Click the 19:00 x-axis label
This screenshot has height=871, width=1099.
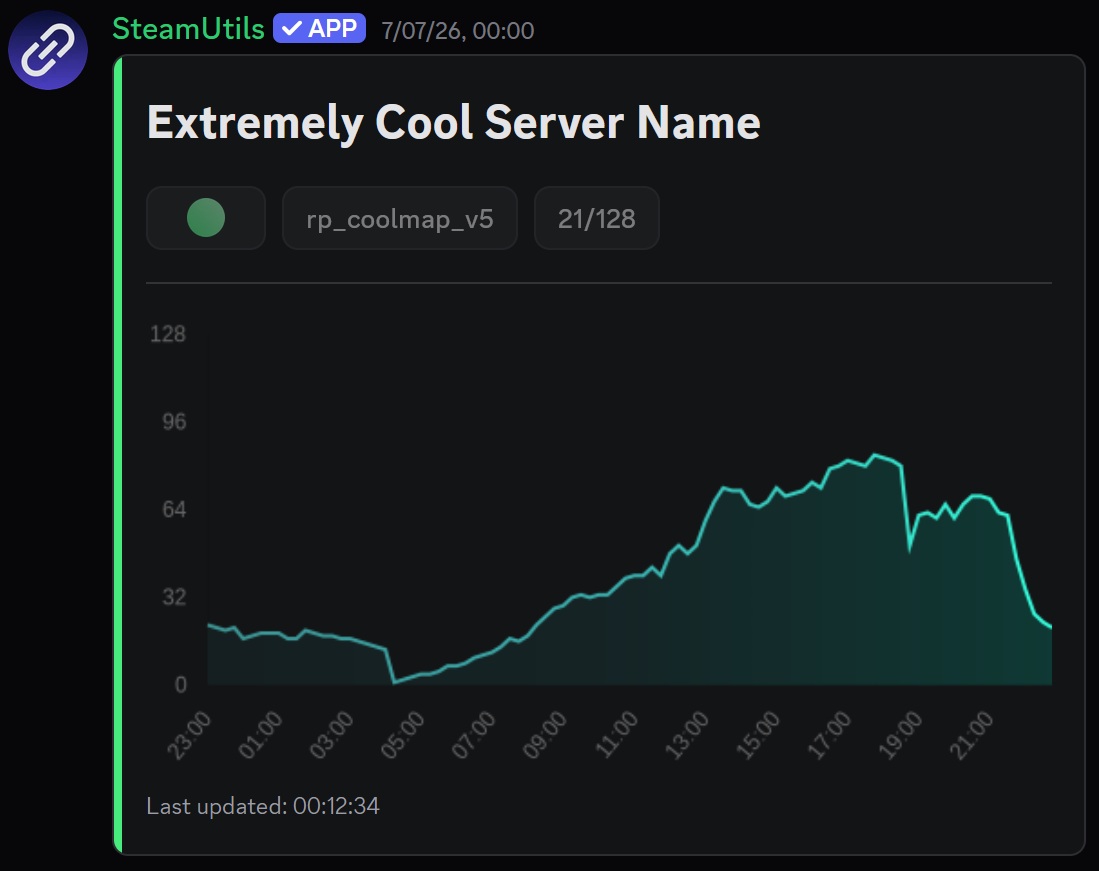click(900, 735)
